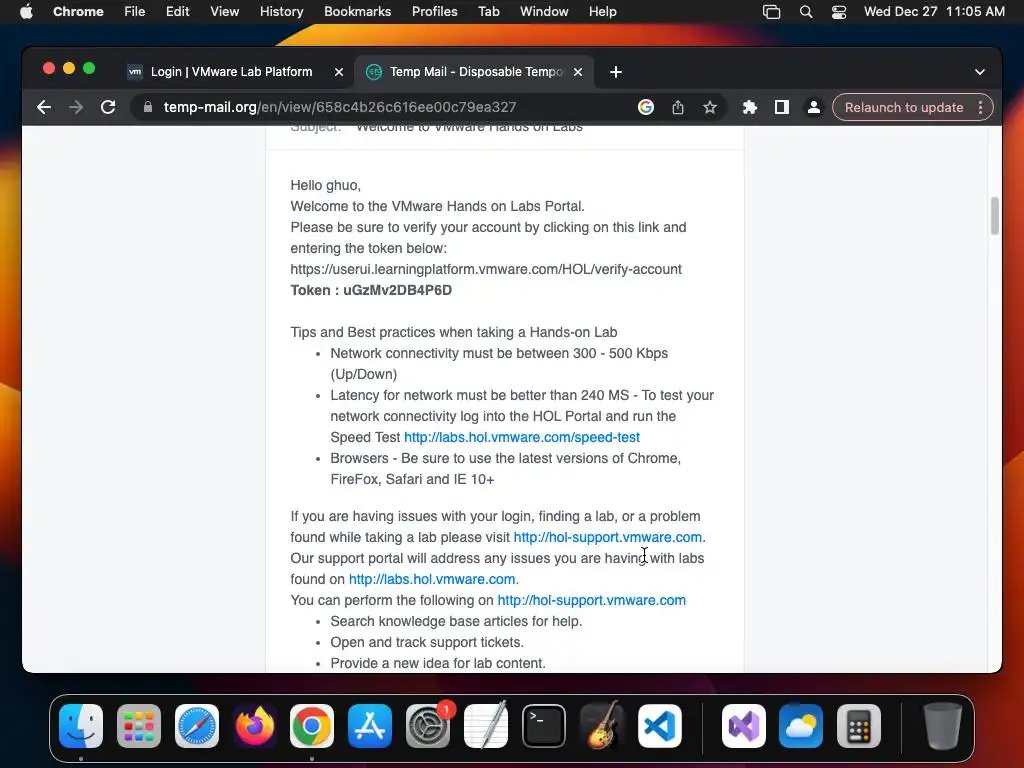This screenshot has width=1024, height=768.
Task: Open Control Center icon
Action: tap(839, 12)
